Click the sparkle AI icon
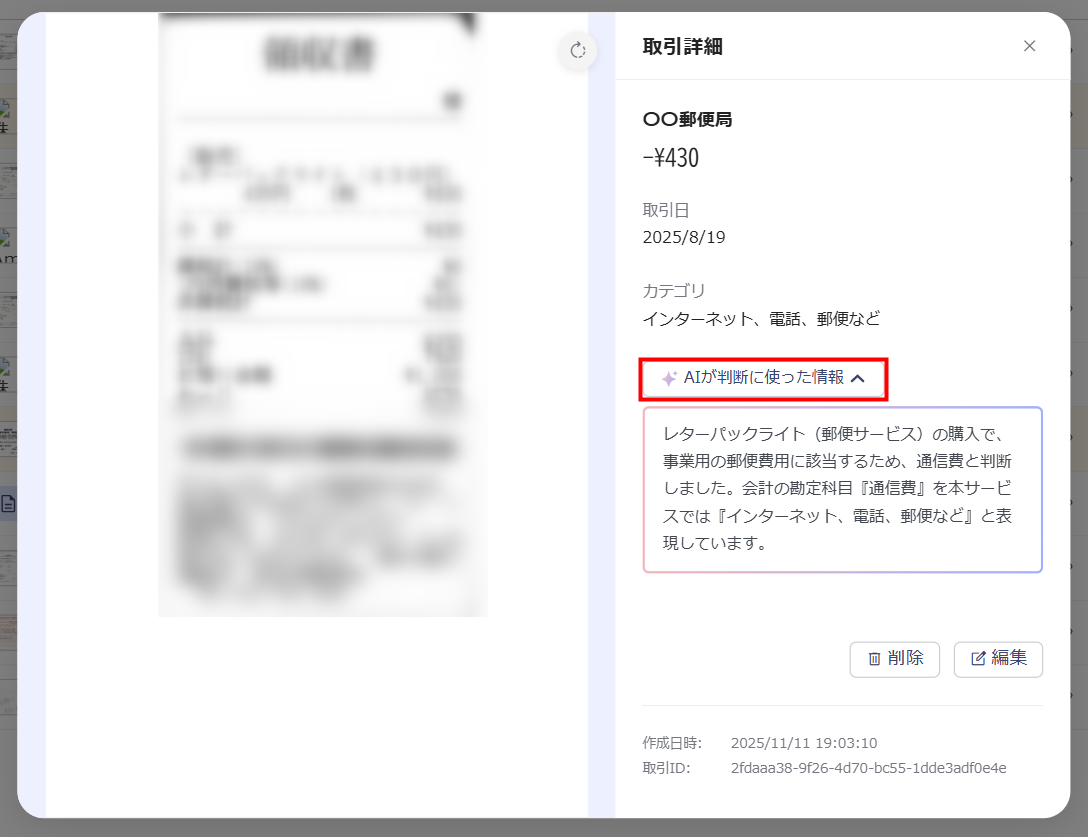Viewport: 1088px width, 837px height. coord(669,378)
